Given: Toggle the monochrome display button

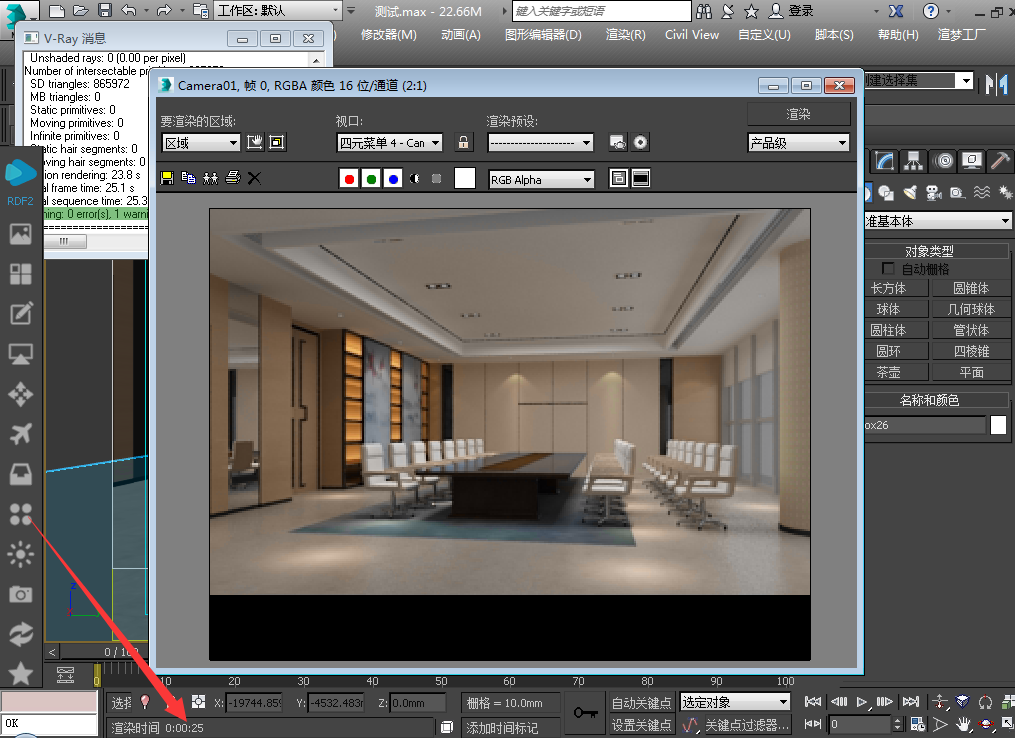Looking at the screenshot, I should 437,179.
